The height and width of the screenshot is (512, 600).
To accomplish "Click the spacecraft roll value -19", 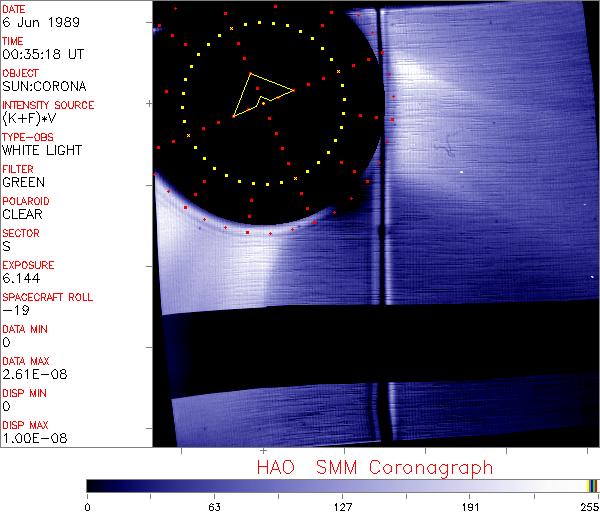I will click(13, 310).
